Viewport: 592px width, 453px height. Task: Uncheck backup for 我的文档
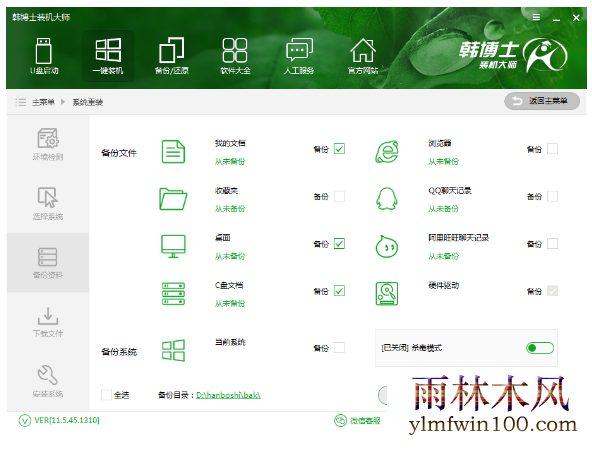[x=339, y=149]
